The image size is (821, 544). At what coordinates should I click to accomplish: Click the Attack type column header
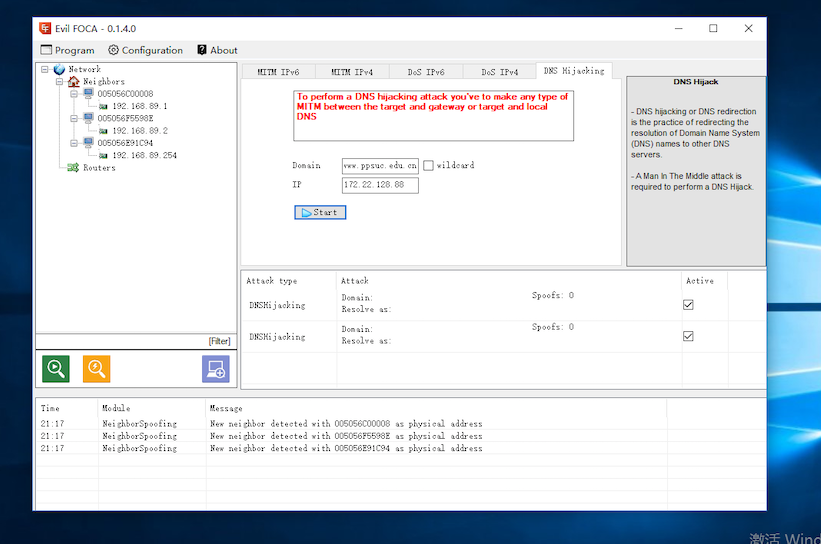click(x=289, y=281)
